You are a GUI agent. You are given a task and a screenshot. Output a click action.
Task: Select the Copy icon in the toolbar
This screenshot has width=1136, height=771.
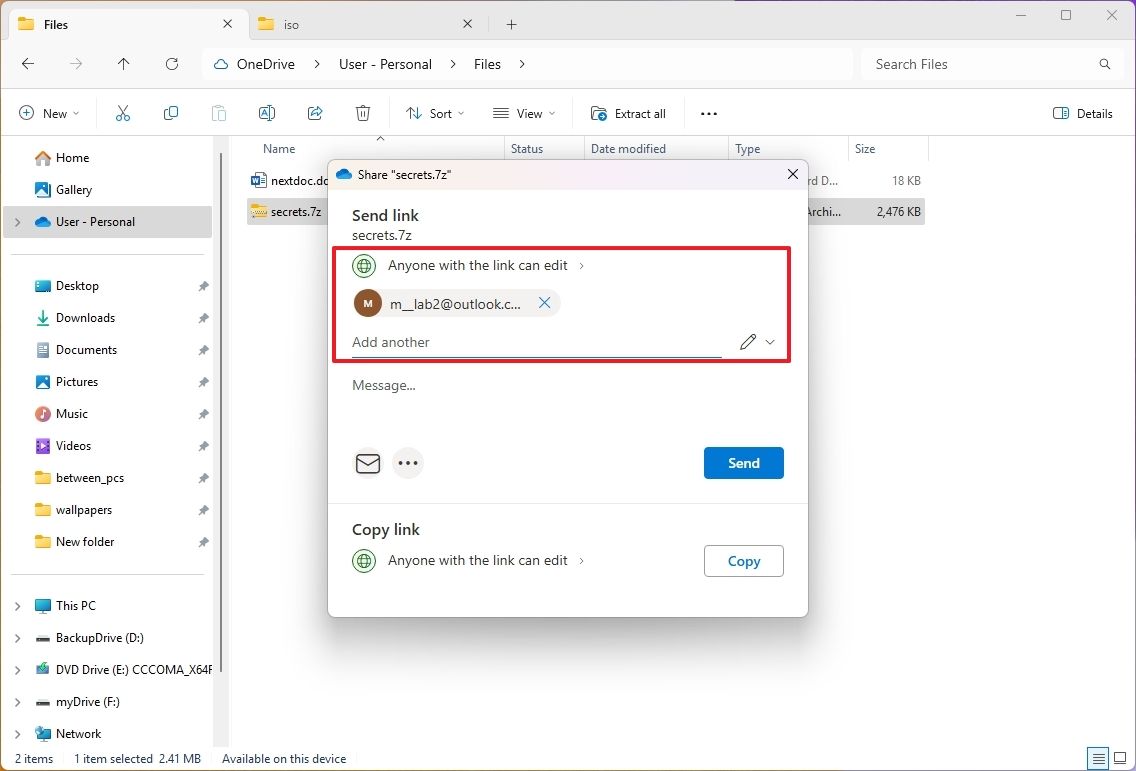pyautogui.click(x=171, y=113)
